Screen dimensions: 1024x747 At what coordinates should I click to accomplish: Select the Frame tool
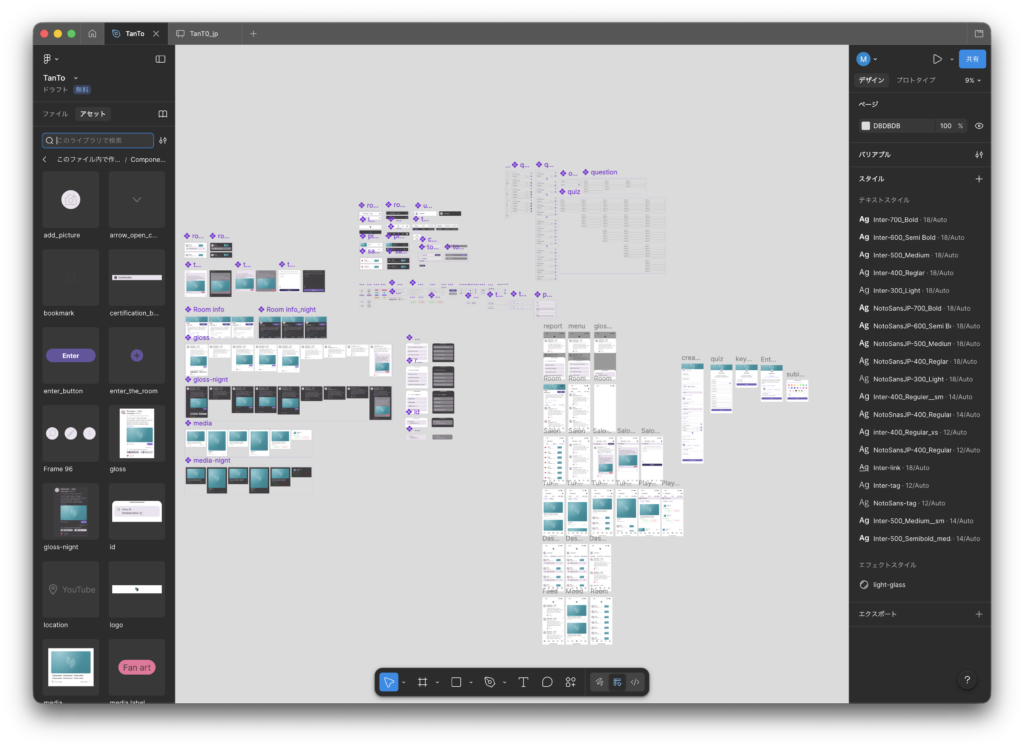point(423,682)
